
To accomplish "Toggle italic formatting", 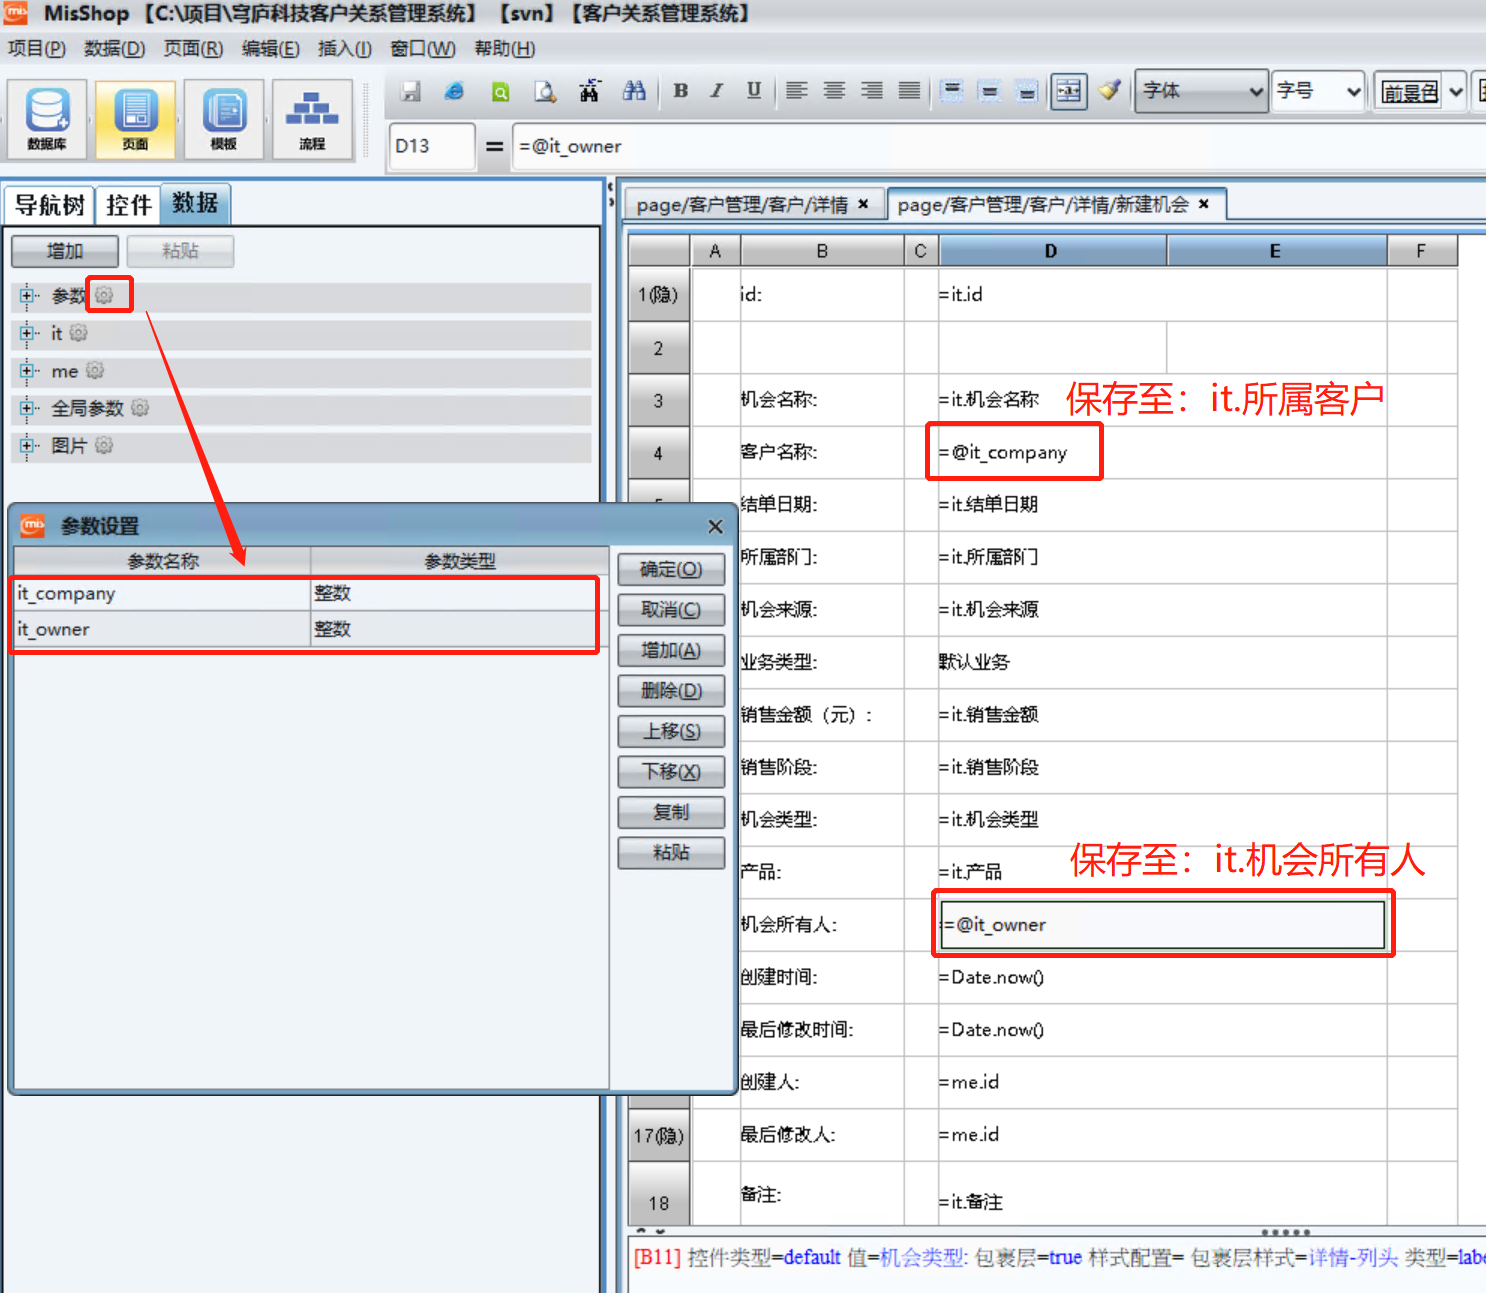I will pos(717,91).
